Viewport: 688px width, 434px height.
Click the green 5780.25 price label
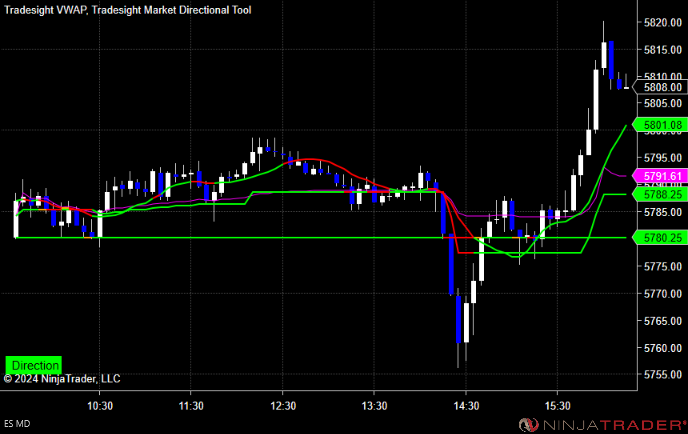click(660, 238)
